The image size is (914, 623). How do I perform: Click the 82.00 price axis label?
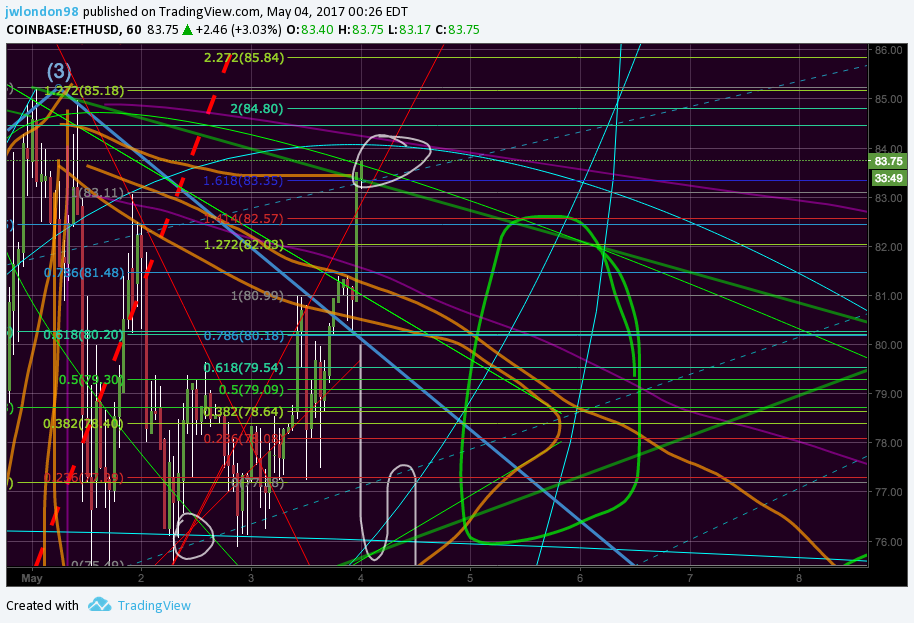click(888, 247)
